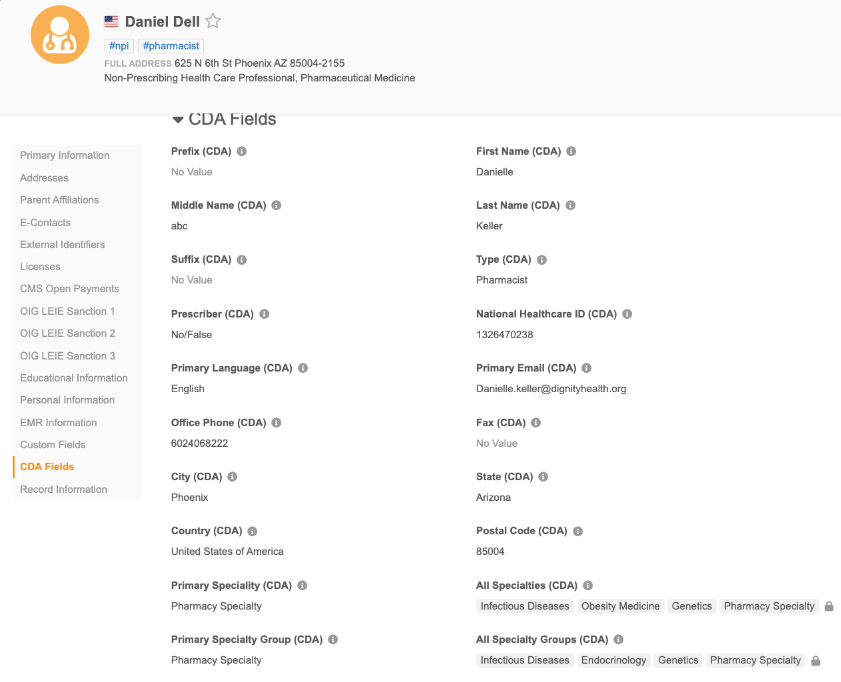Open the Primary Information section
Image resolution: width=841 pixels, height=682 pixels.
[x=65, y=155]
